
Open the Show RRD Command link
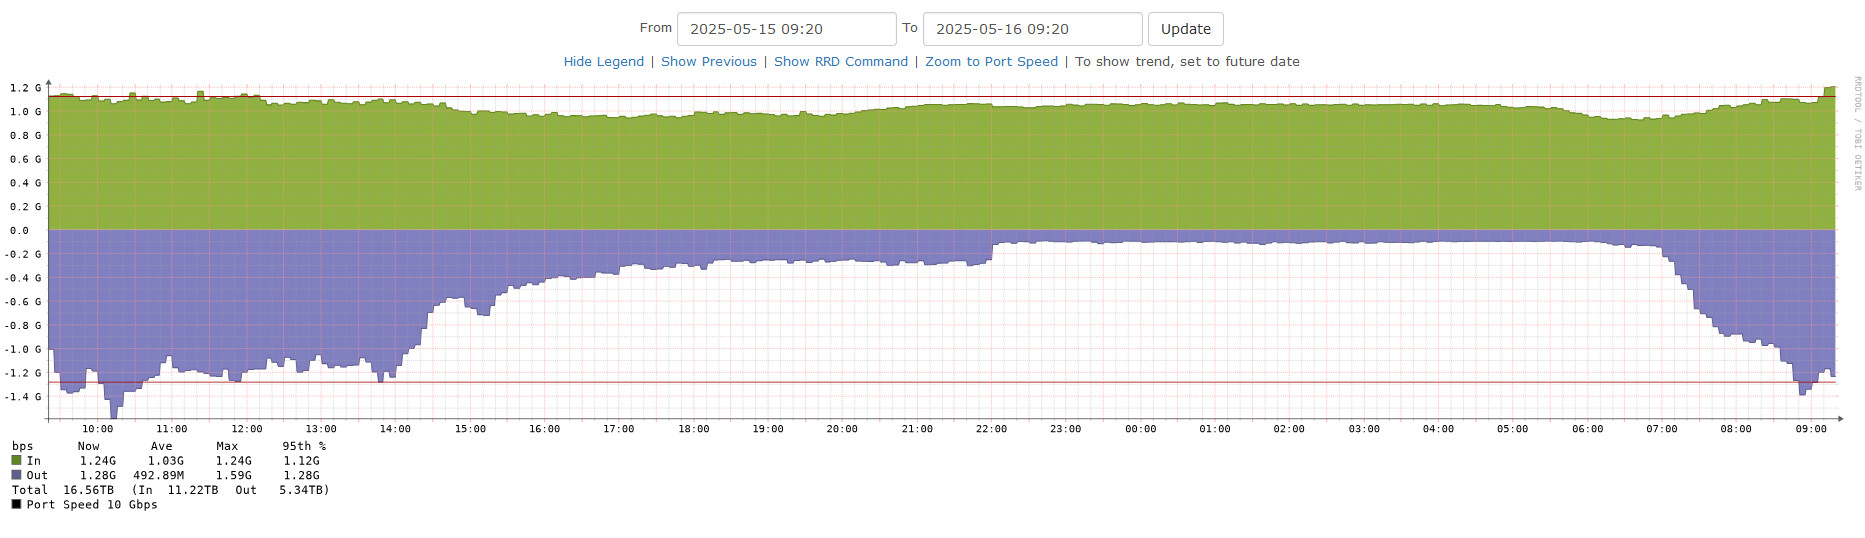click(841, 62)
